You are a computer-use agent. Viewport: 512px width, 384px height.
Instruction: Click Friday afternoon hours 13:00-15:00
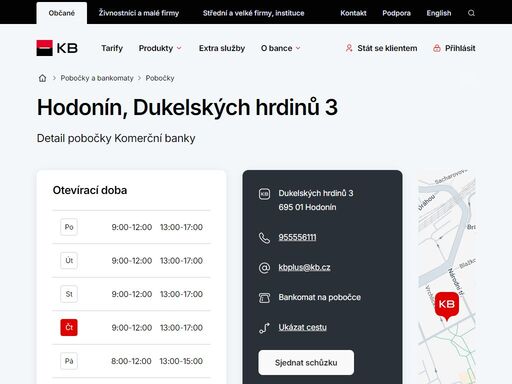tap(181, 361)
